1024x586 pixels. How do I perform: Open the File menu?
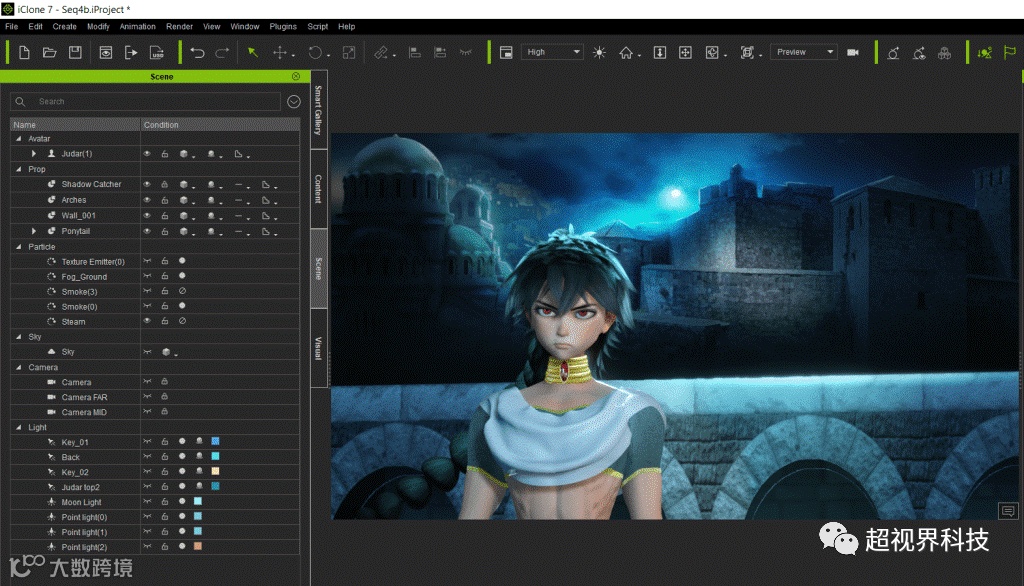(12, 27)
